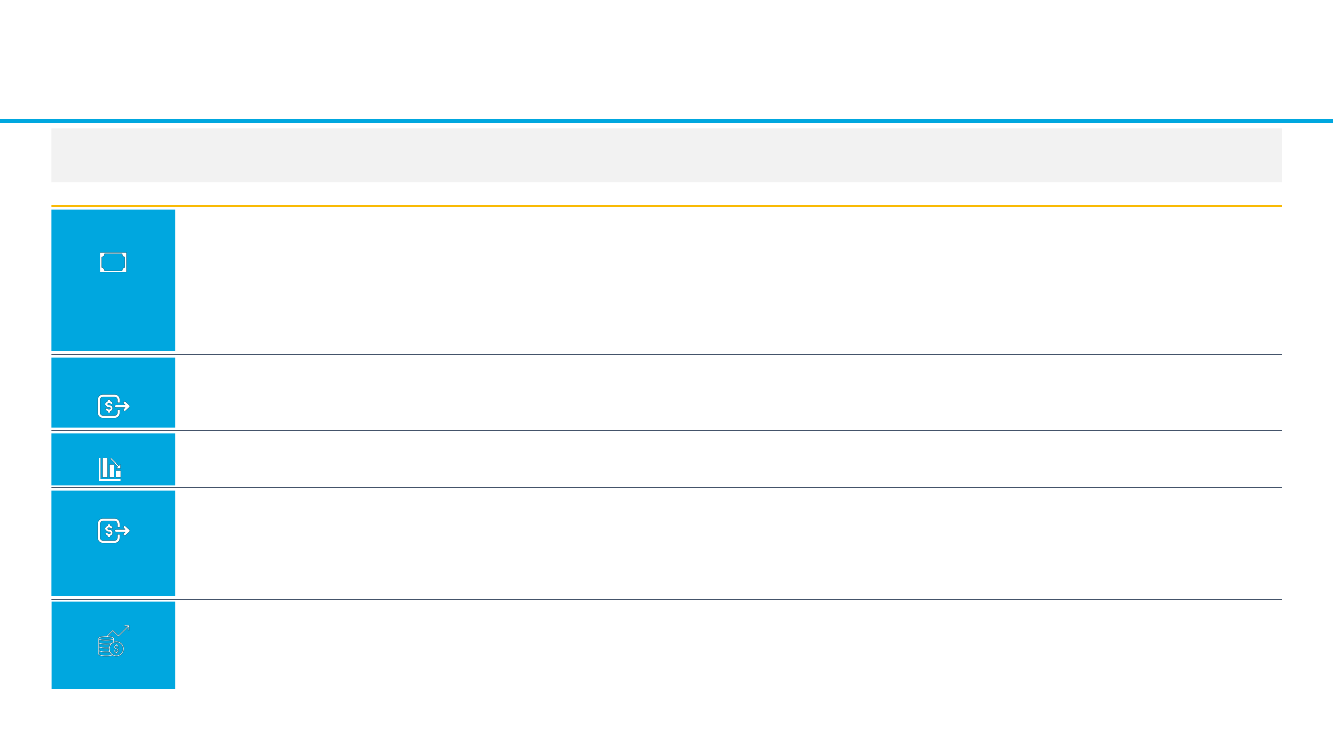This screenshot has width=1333, height=750.
Task: Click the blue tile left of the bar chart icon
Action: click(74, 460)
